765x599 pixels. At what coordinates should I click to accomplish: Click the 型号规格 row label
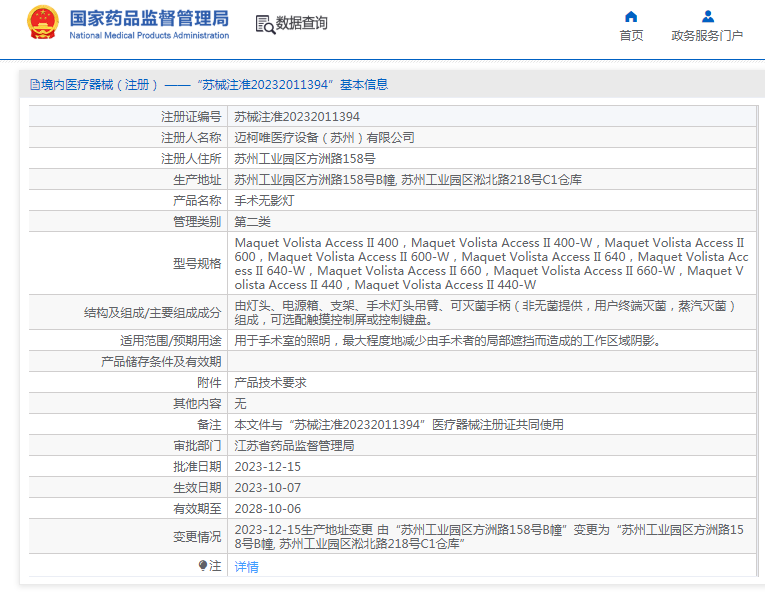(x=197, y=263)
